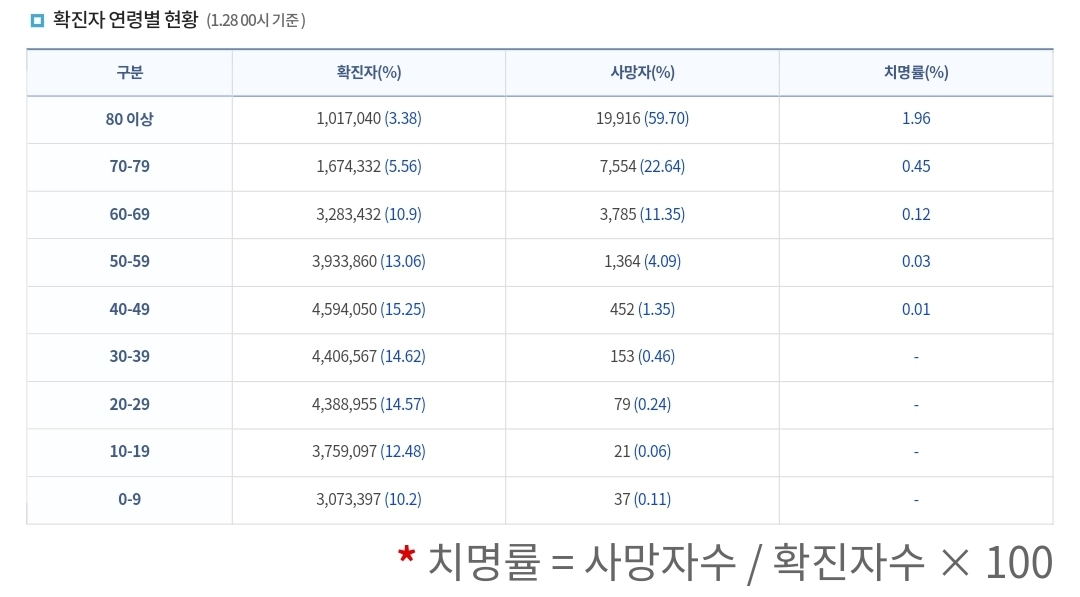
Task: Click deaths cell 153 (0.46)
Action: tap(642, 357)
